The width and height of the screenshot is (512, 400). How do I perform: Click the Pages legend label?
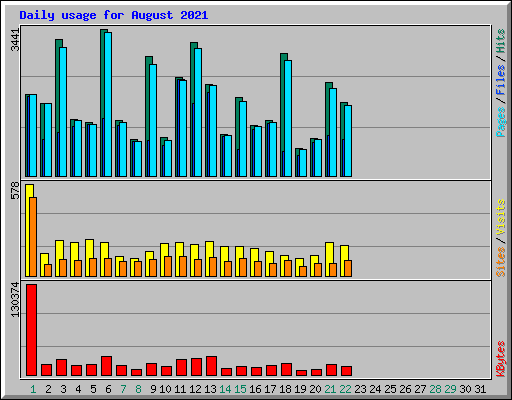500,122
